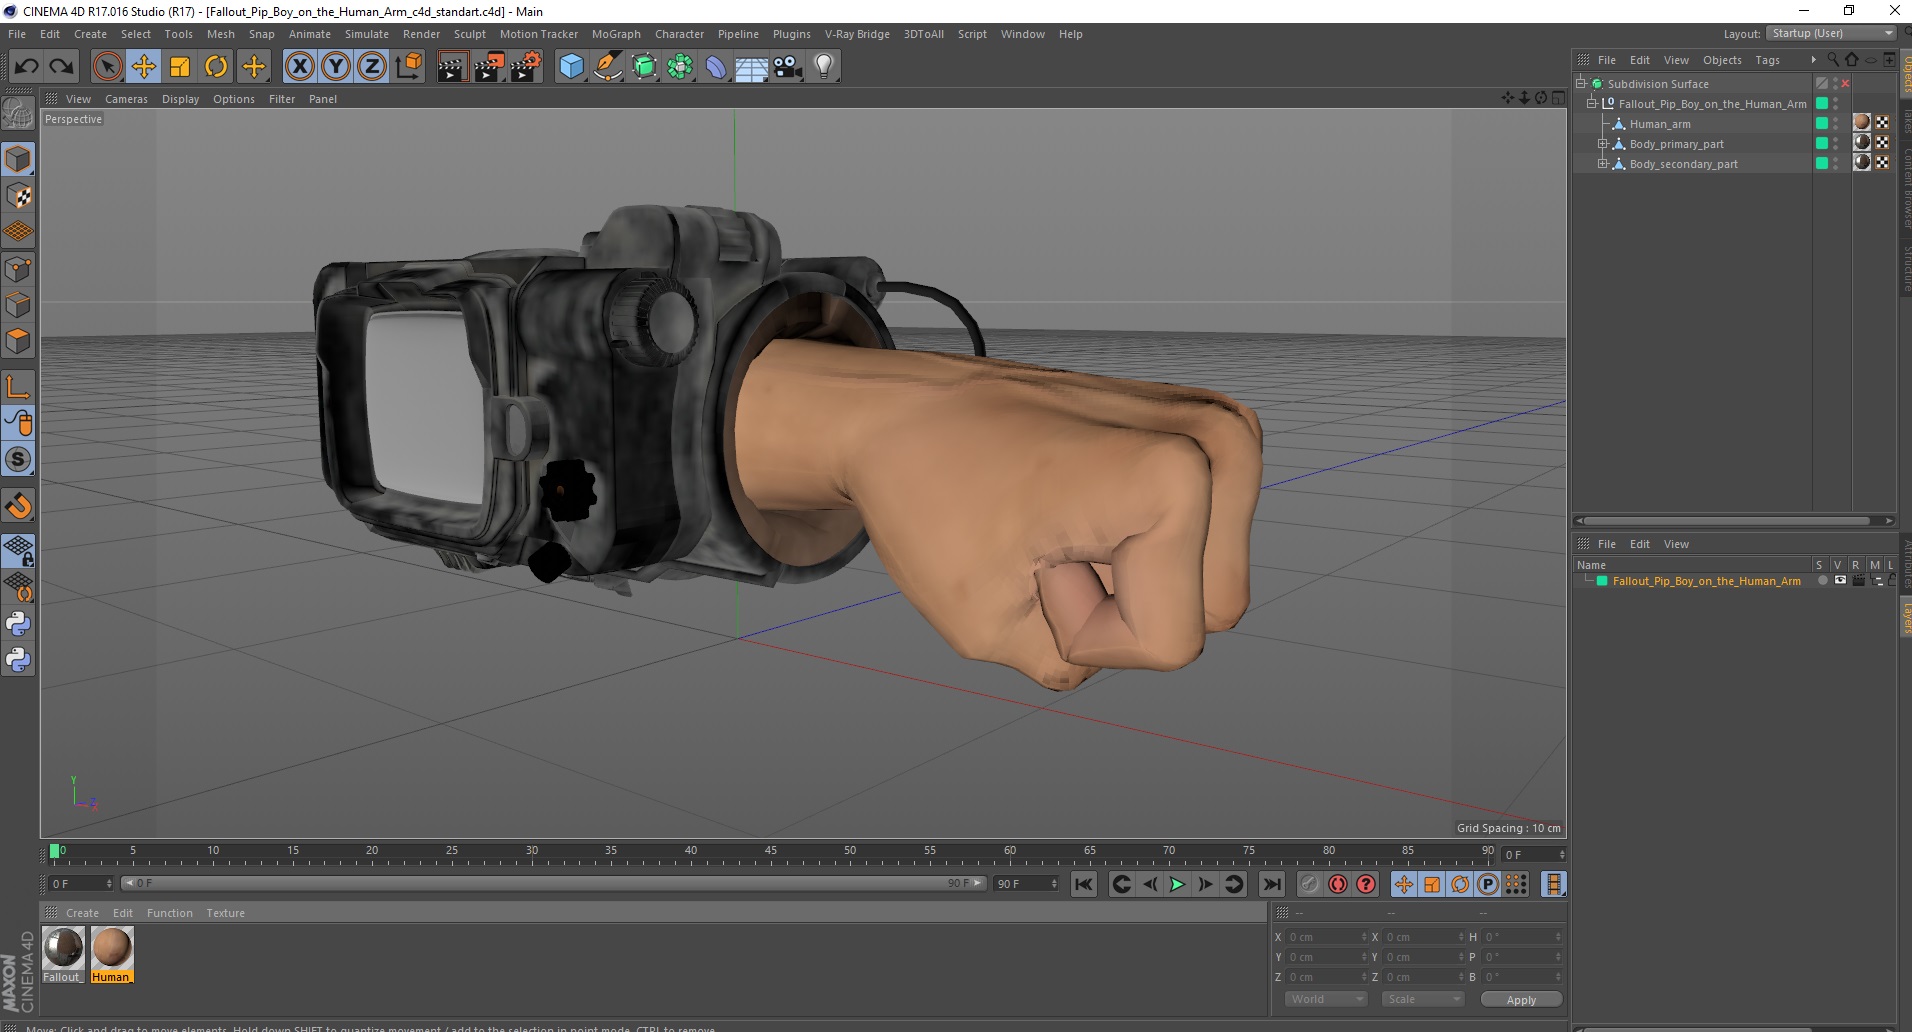Open the Simulate menu
Screen dimensions: 1912x1032
[367, 34]
